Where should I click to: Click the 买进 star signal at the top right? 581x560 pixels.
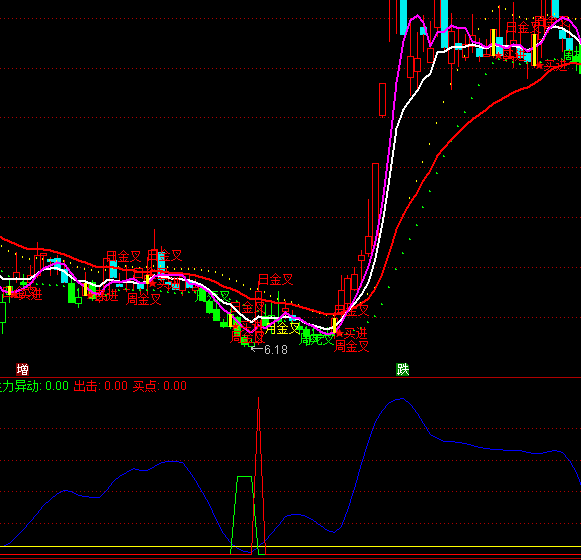coord(552,66)
